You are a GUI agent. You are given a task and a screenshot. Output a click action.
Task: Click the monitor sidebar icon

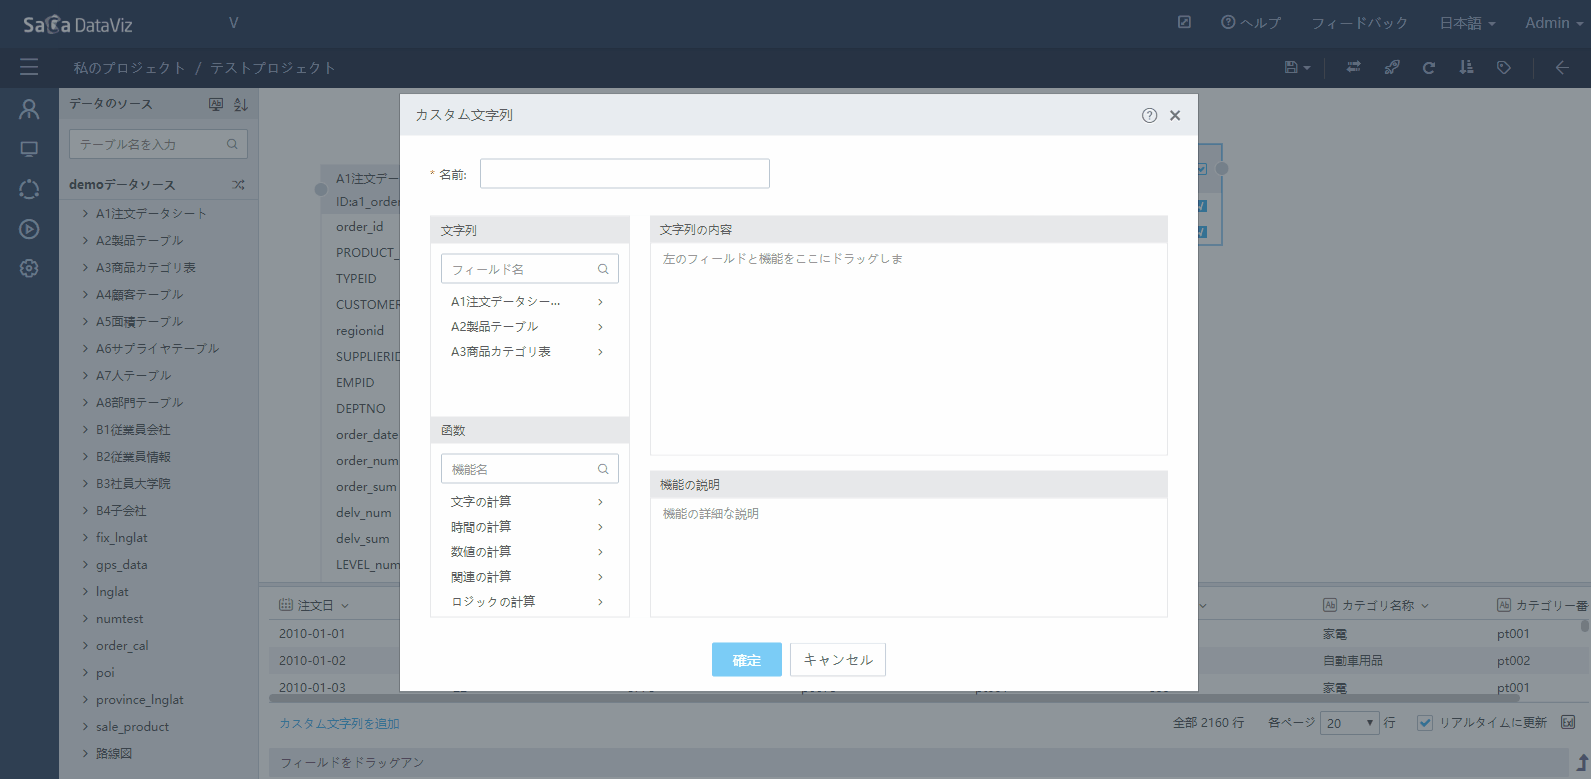29,149
